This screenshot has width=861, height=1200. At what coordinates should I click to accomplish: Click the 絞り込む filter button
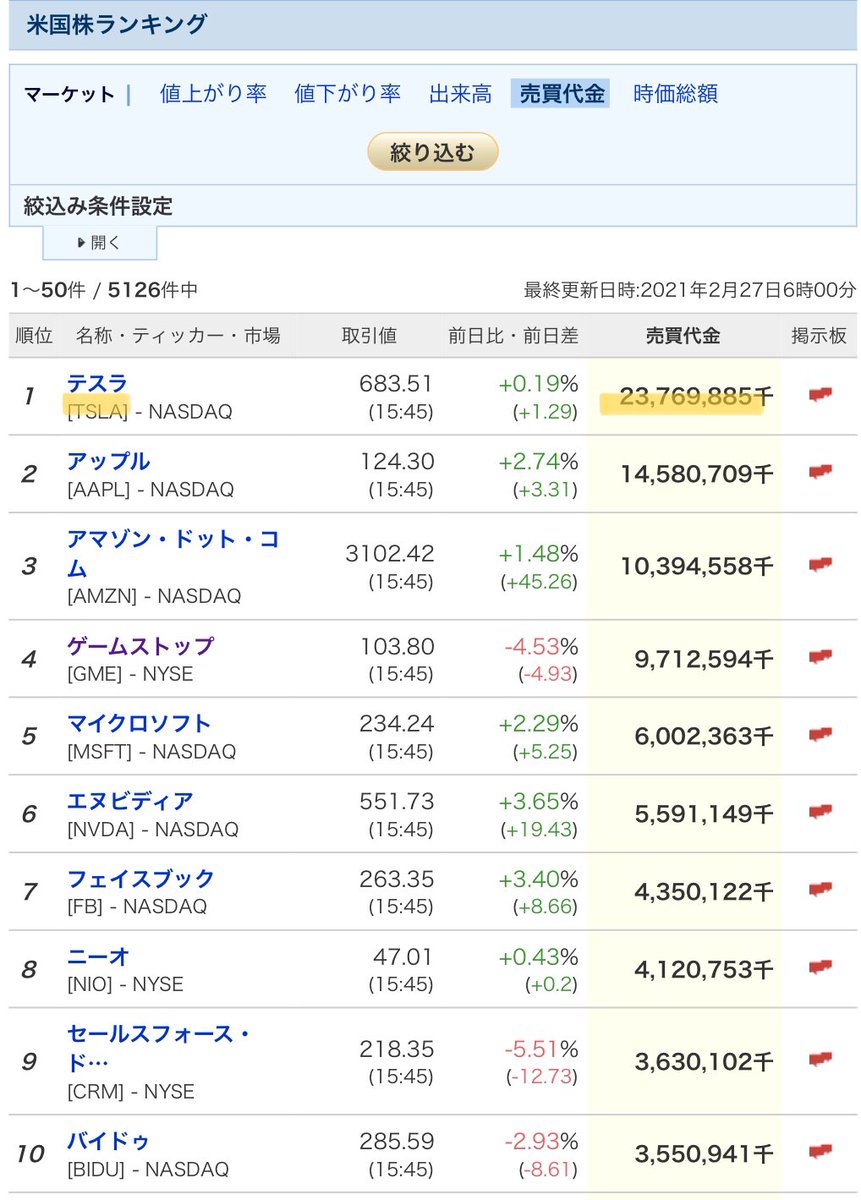click(x=432, y=152)
